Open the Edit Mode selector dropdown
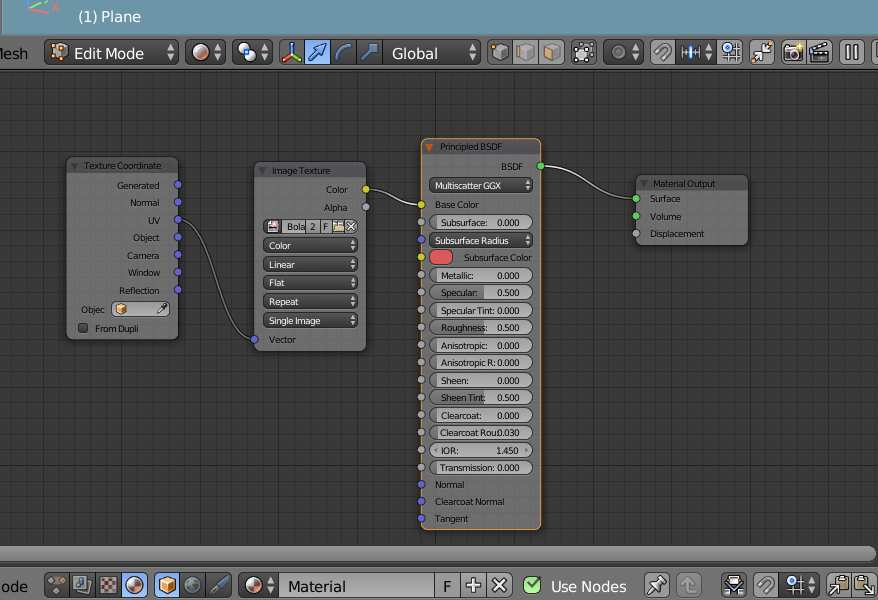878x600 pixels. coord(111,53)
